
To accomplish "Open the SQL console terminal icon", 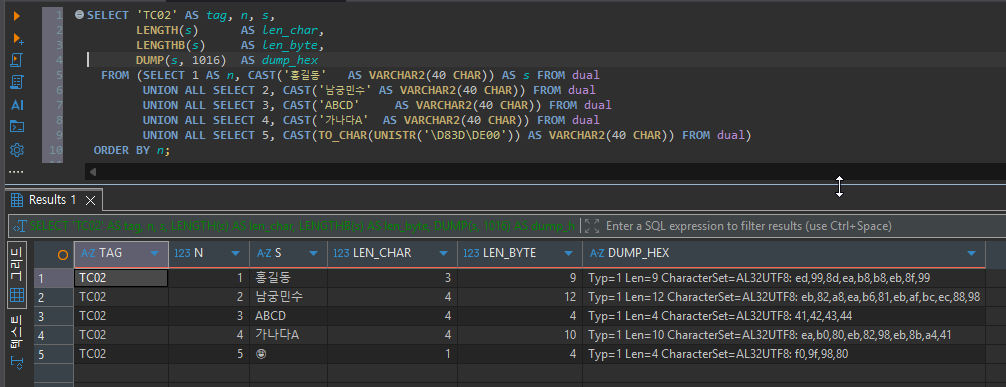I will click(x=17, y=126).
